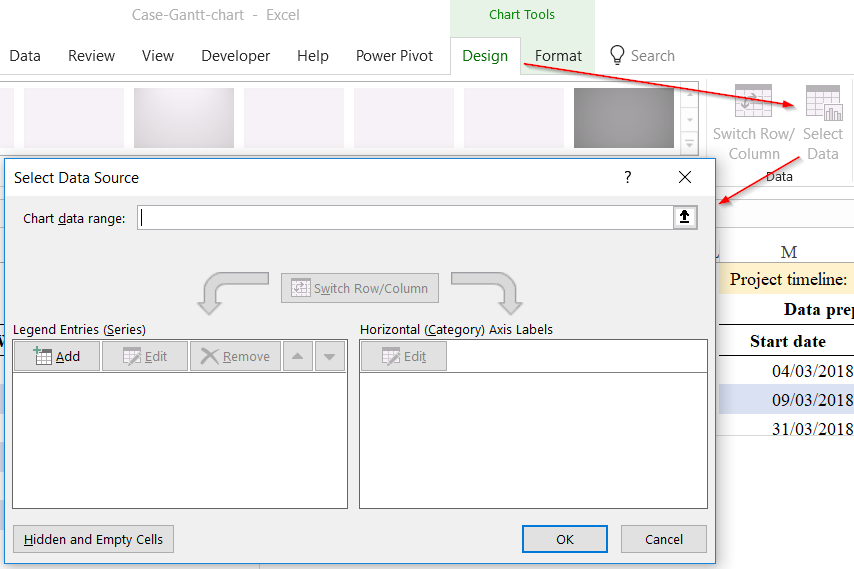Switch to the Format tab
The image size is (854, 569).
click(558, 56)
